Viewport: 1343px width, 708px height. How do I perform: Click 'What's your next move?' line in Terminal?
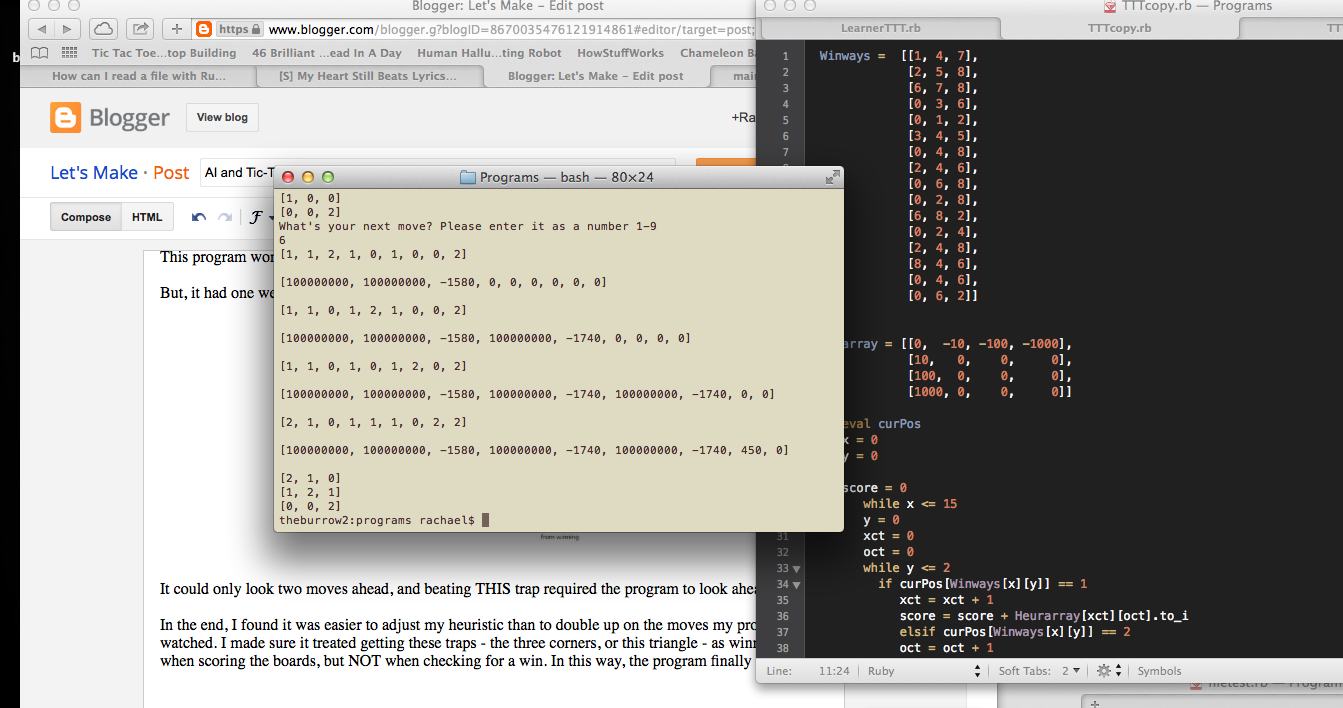pyautogui.click(x=468, y=226)
